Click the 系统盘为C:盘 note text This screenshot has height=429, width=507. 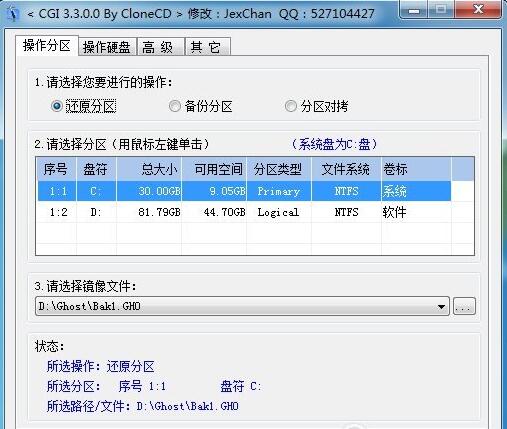[335, 144]
